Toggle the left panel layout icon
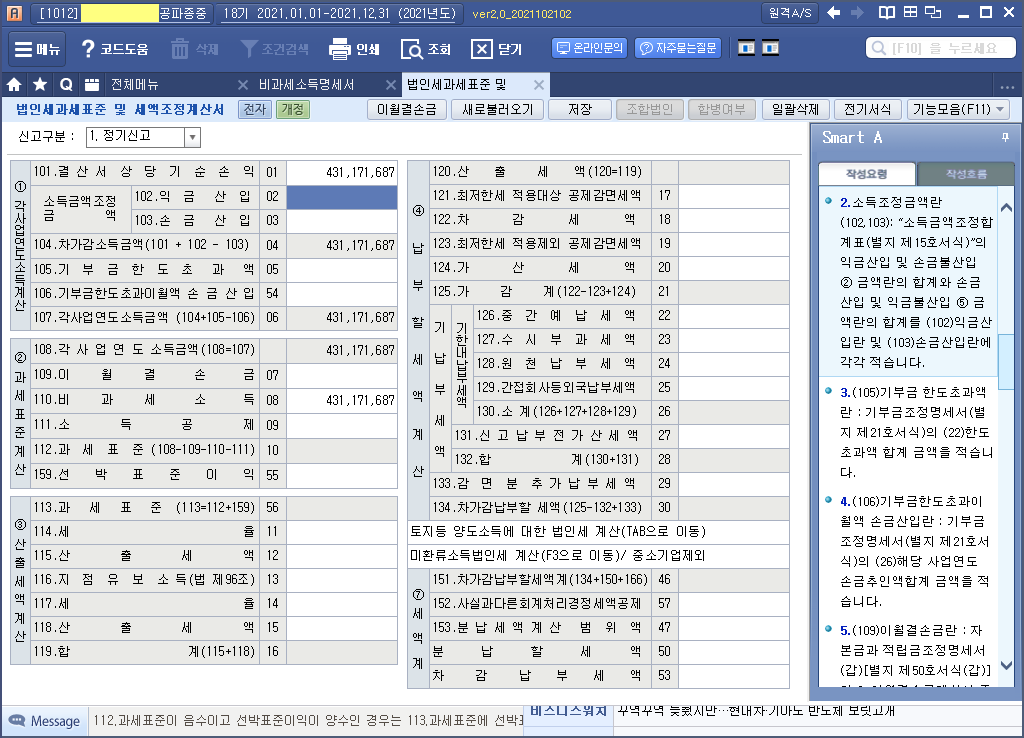 746,48
